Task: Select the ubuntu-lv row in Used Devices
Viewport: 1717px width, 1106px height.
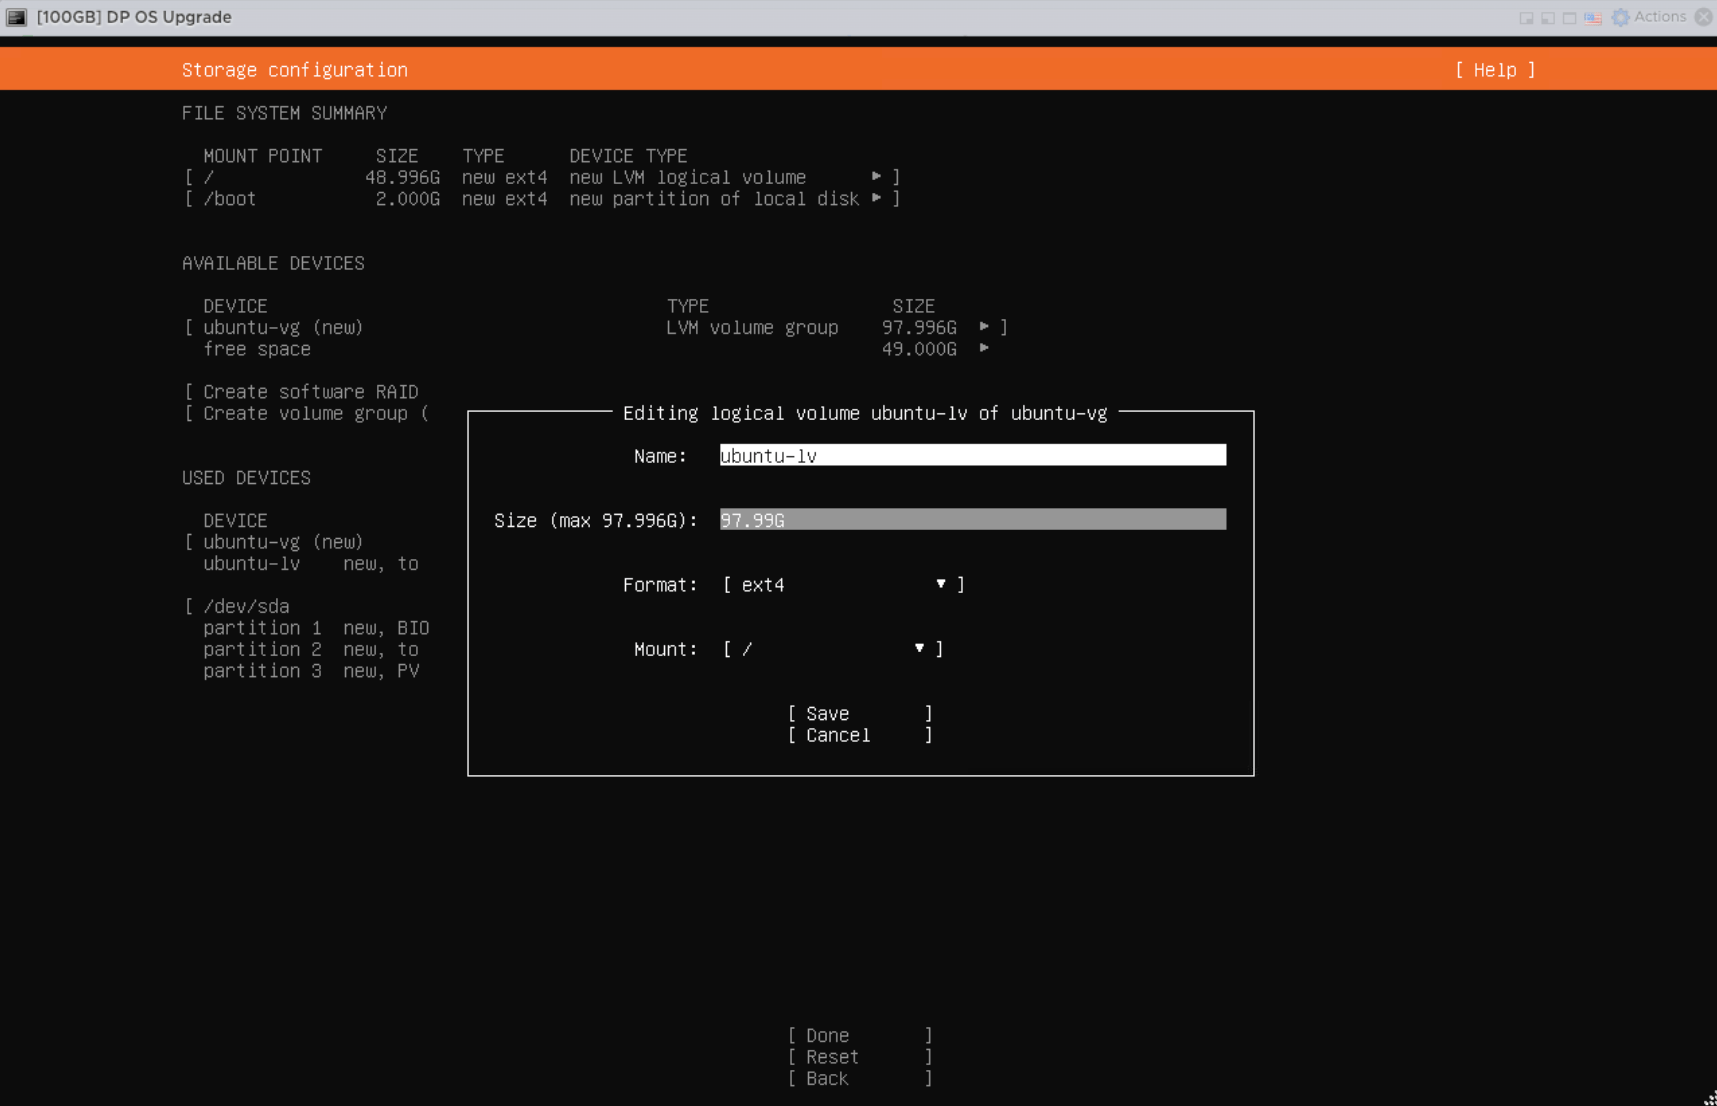Action: (310, 564)
